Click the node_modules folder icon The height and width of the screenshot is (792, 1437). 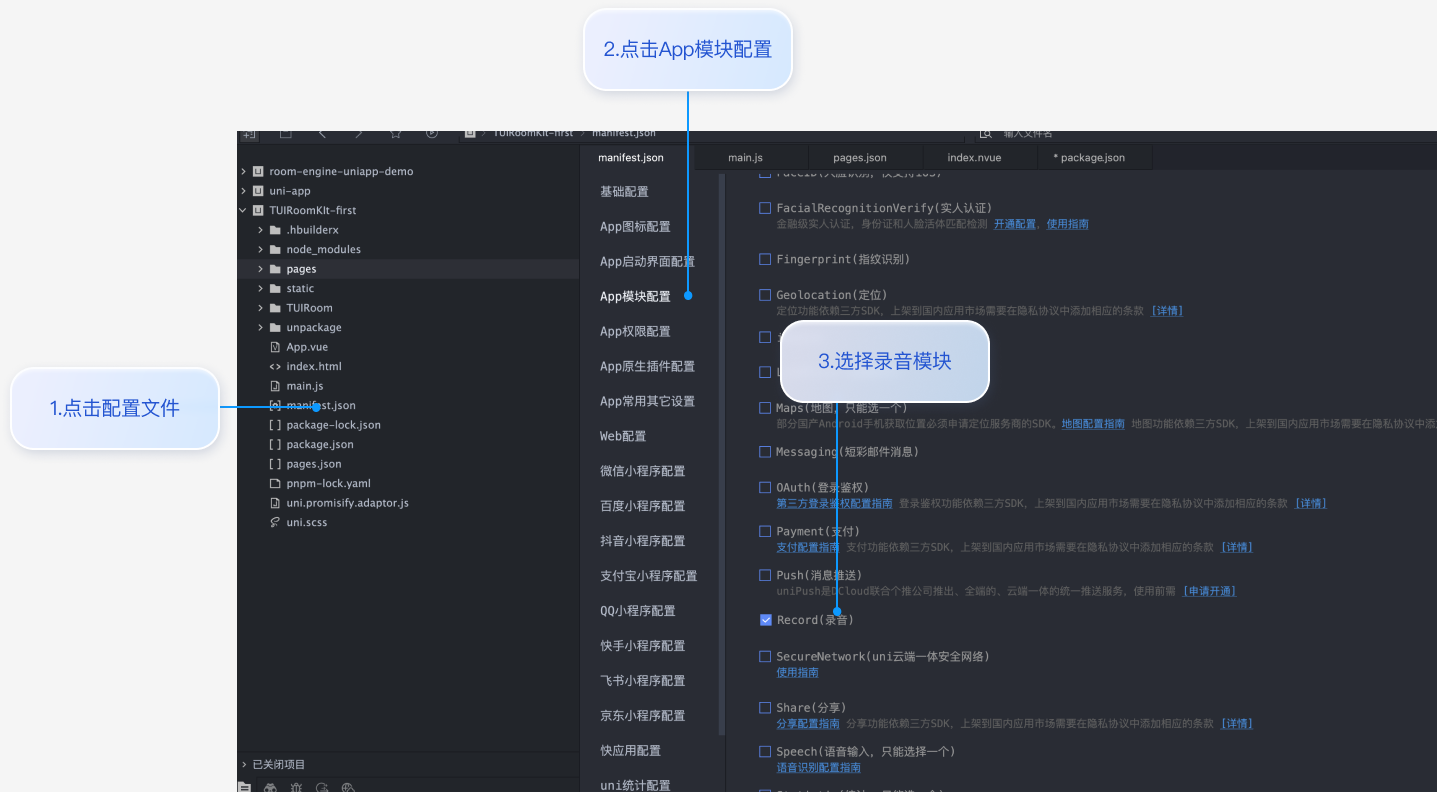coord(275,249)
